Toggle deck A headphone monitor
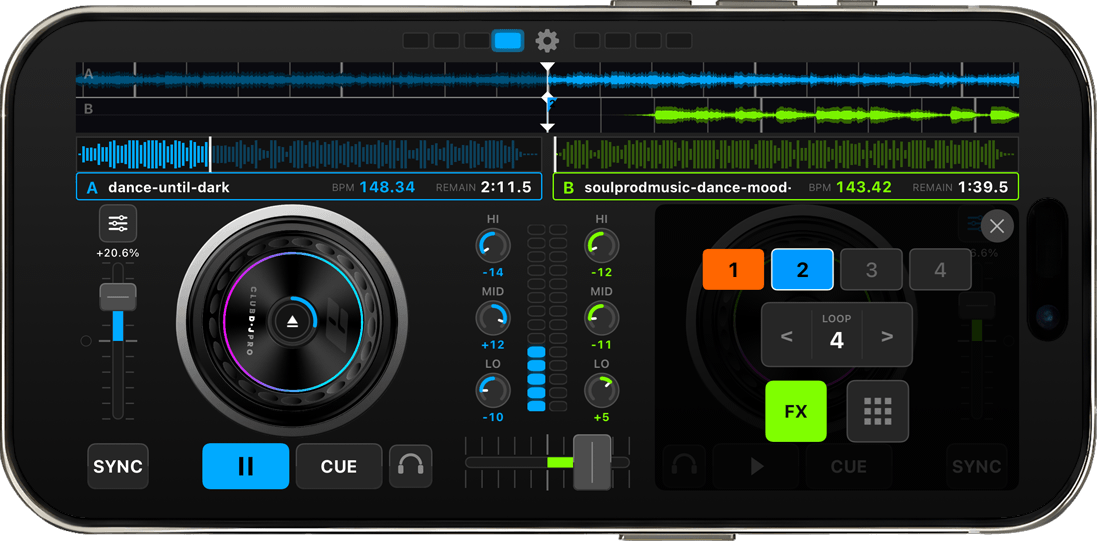This screenshot has width=1097, height=541. pos(411,466)
